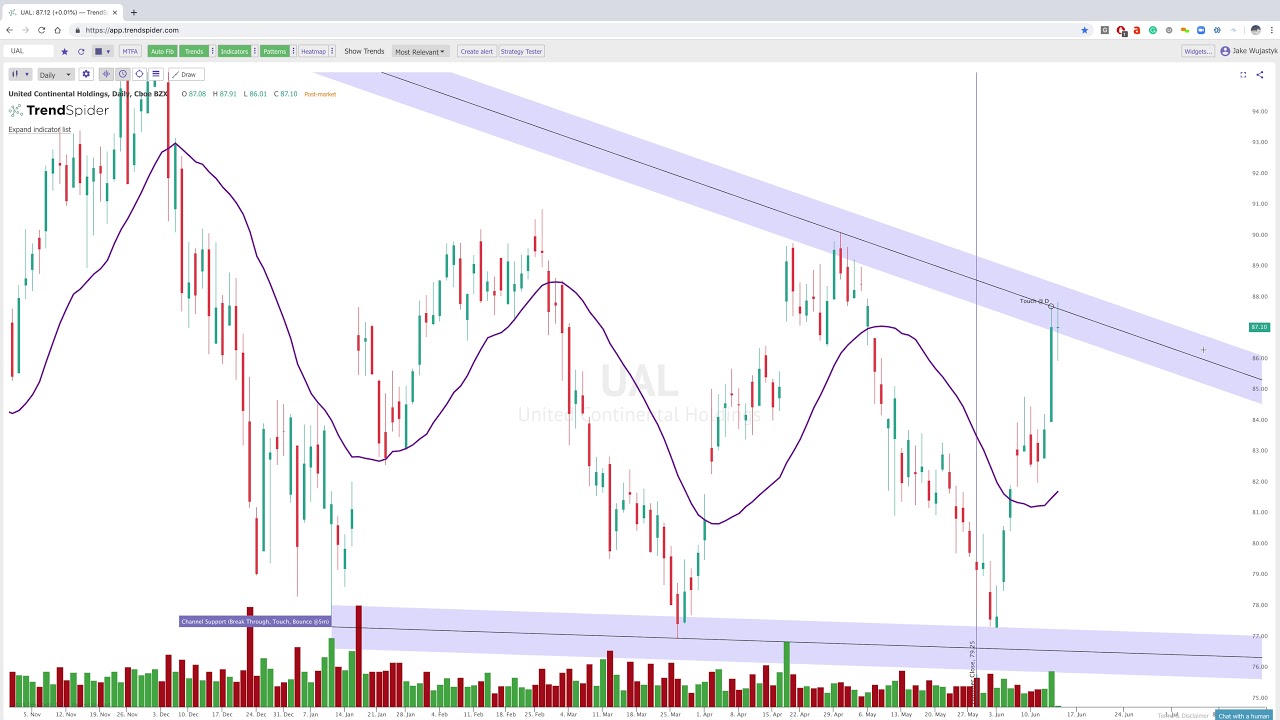
Task: Open chart settings gear icon
Action: coord(86,74)
